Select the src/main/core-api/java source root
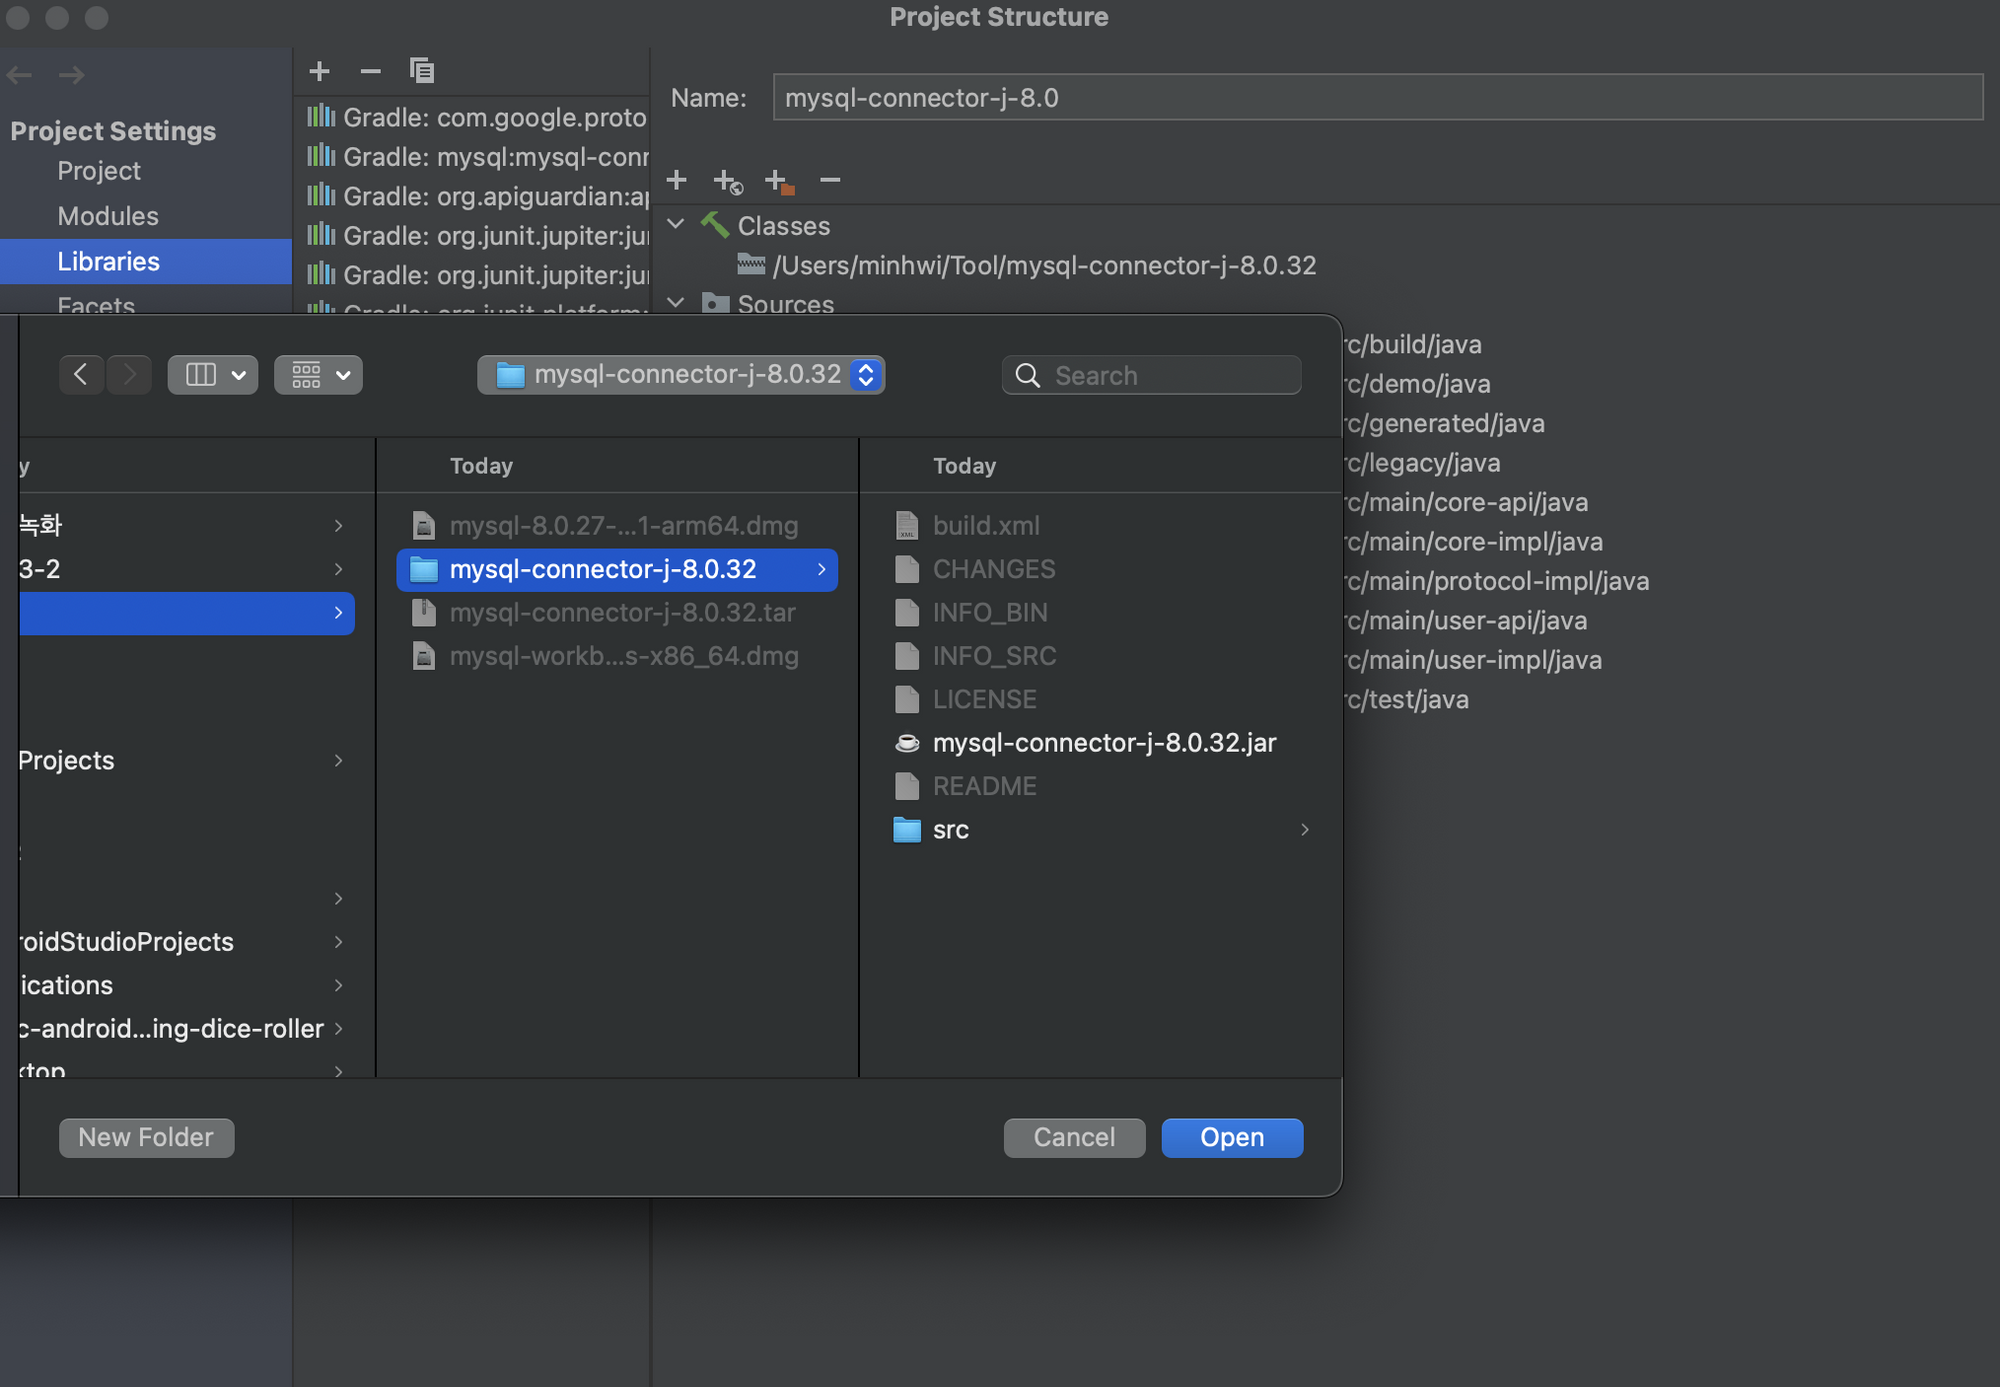Image resolution: width=2000 pixels, height=1387 pixels. pos(1466,502)
